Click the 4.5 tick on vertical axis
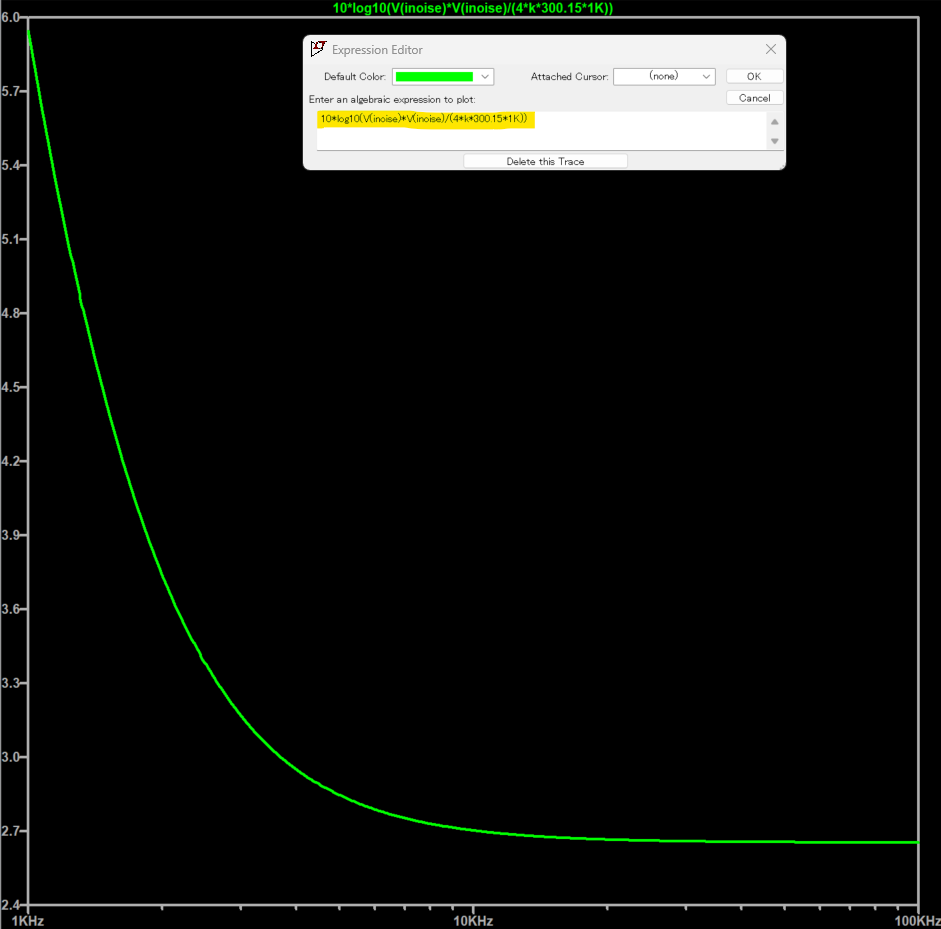Screen dimensions: 941x929 coord(10,387)
